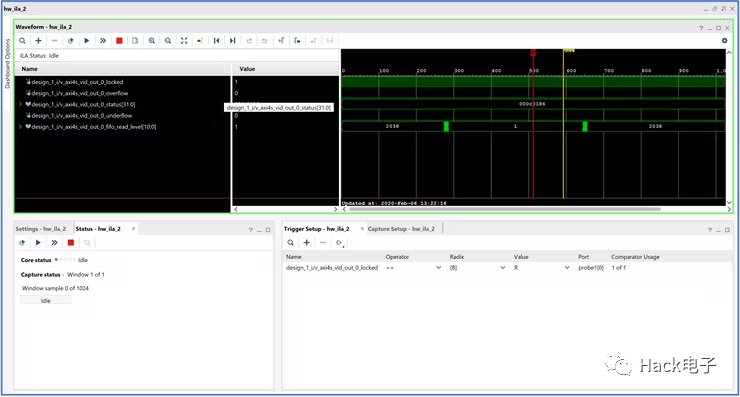Click the red trigger marker at sample 512
Image resolution: width=740 pixels, height=397 pixels.
click(x=533, y=52)
